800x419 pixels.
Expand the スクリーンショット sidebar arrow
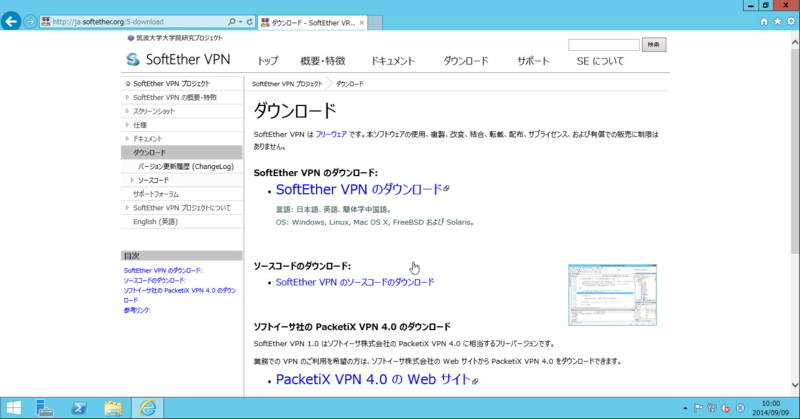tap(127, 111)
